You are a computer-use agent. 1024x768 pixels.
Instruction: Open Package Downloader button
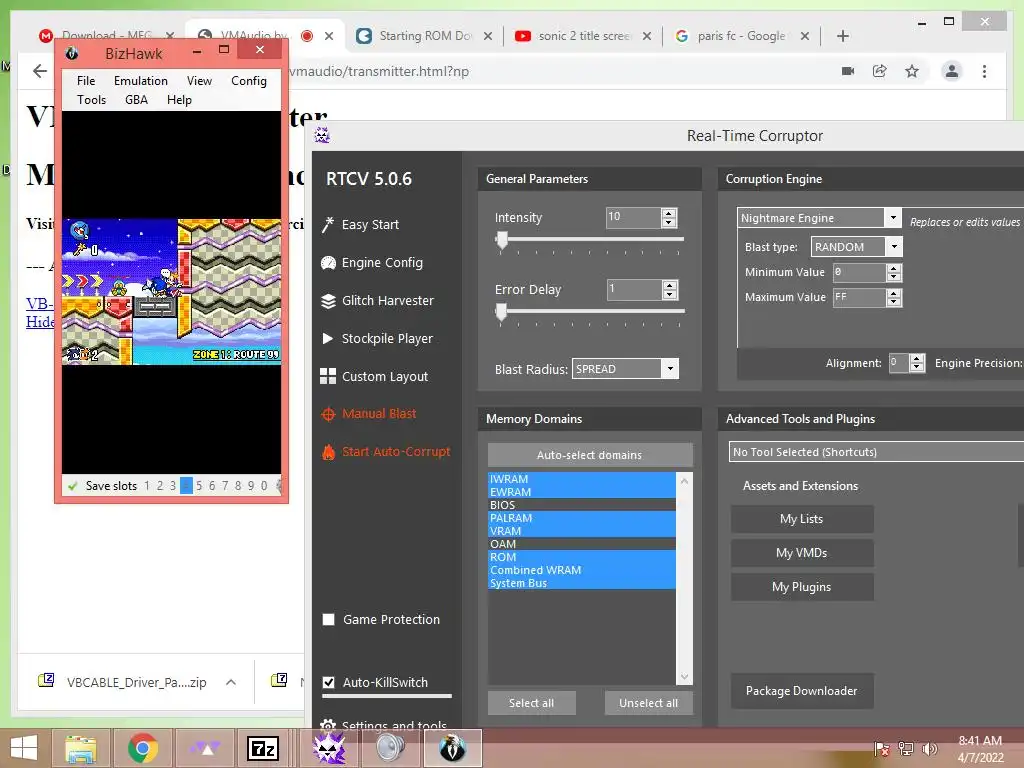pos(801,690)
